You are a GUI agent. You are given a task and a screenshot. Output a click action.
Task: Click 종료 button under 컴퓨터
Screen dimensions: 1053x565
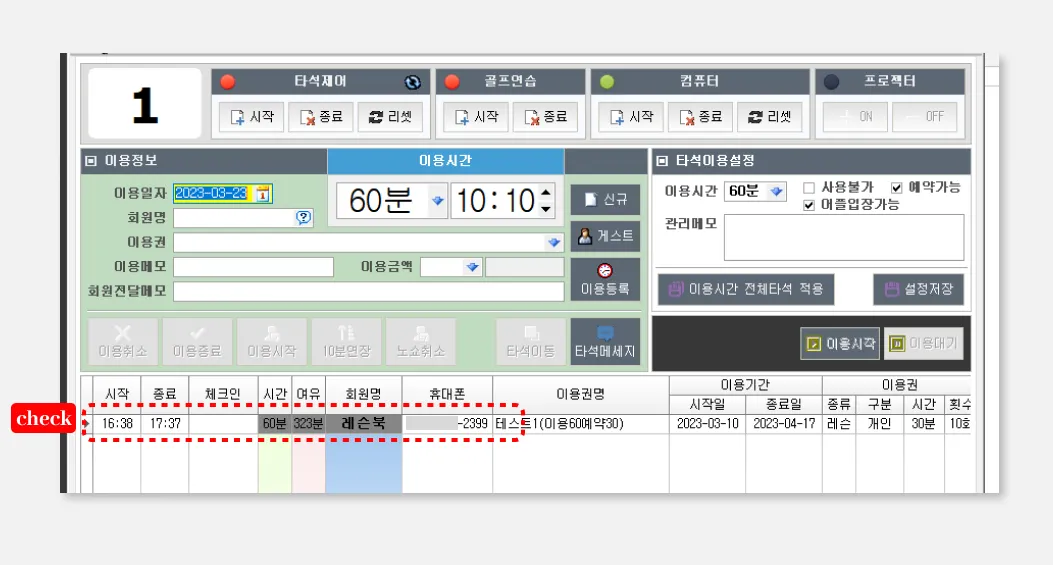(x=700, y=117)
